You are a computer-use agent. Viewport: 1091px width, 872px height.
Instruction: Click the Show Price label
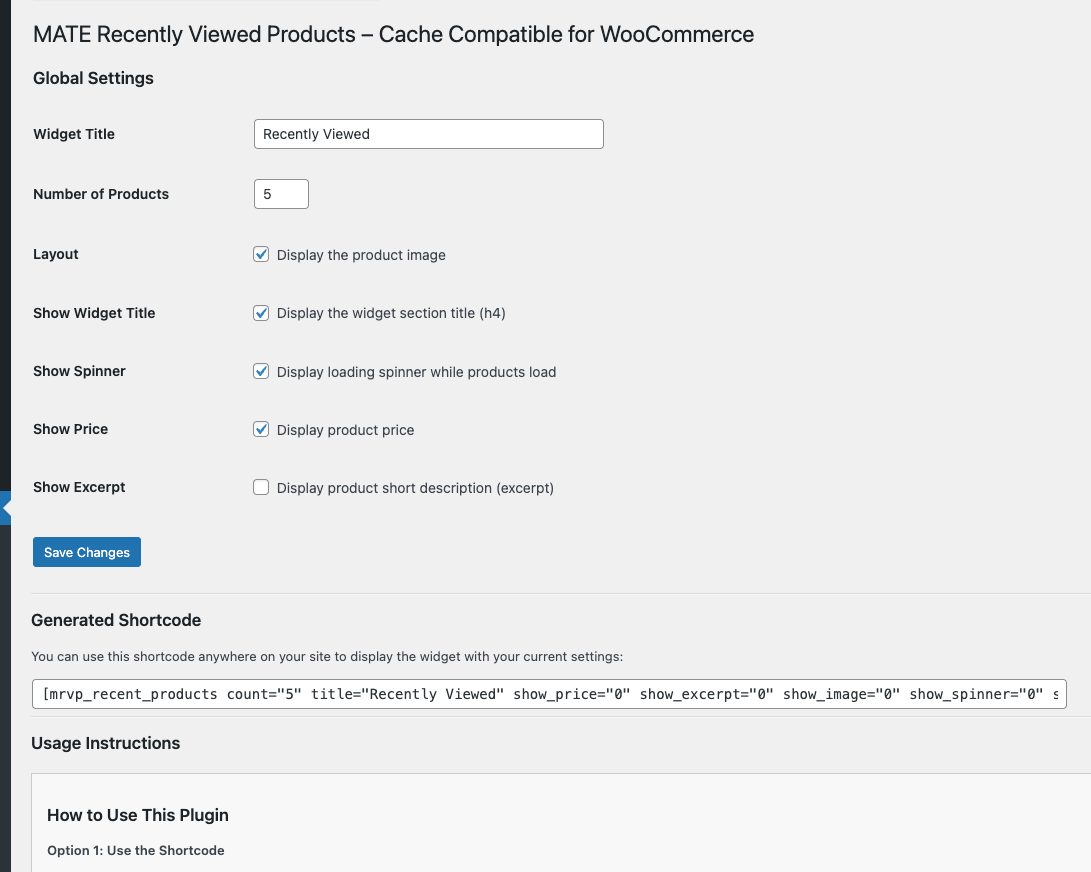(70, 429)
